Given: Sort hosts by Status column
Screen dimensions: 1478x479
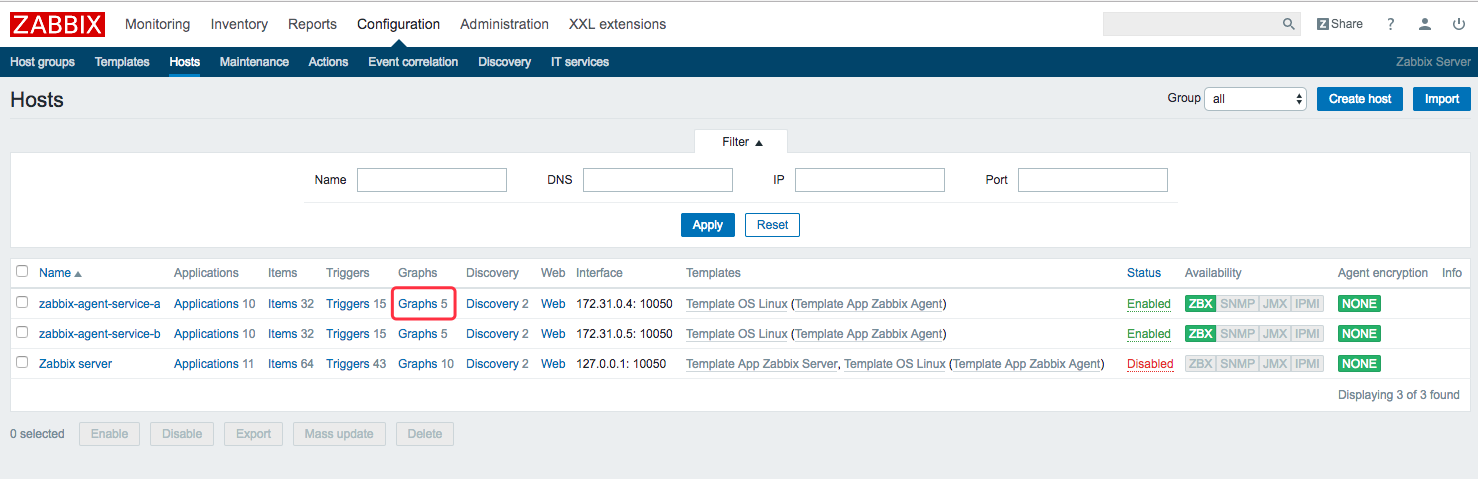Looking at the screenshot, I should click(1144, 273).
